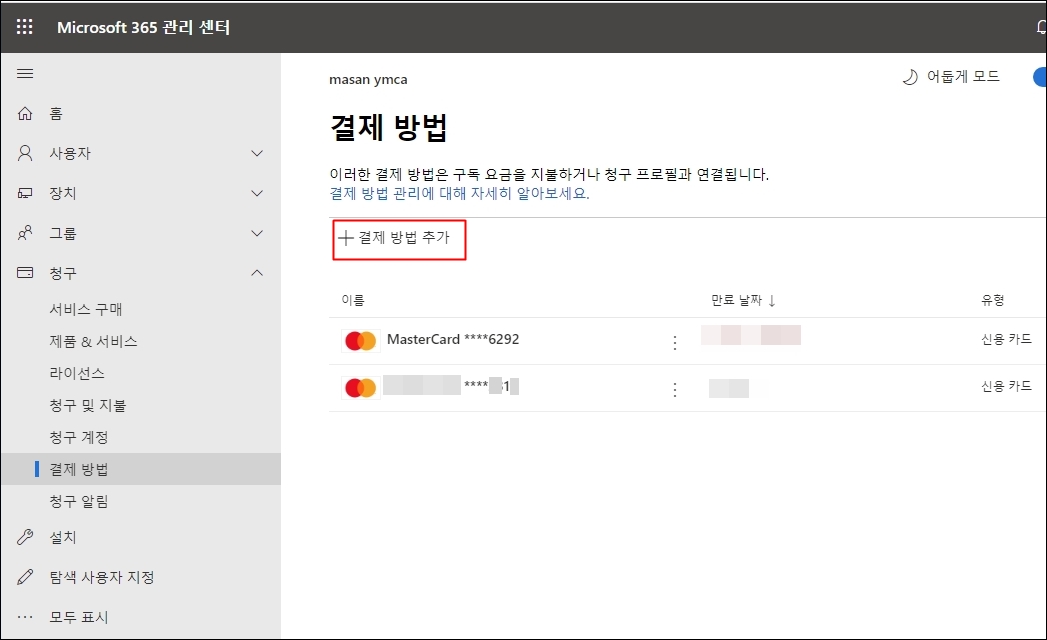This screenshot has width=1047, height=640.
Task: Sort by the 만료 날짜 column header
Action: 736,301
